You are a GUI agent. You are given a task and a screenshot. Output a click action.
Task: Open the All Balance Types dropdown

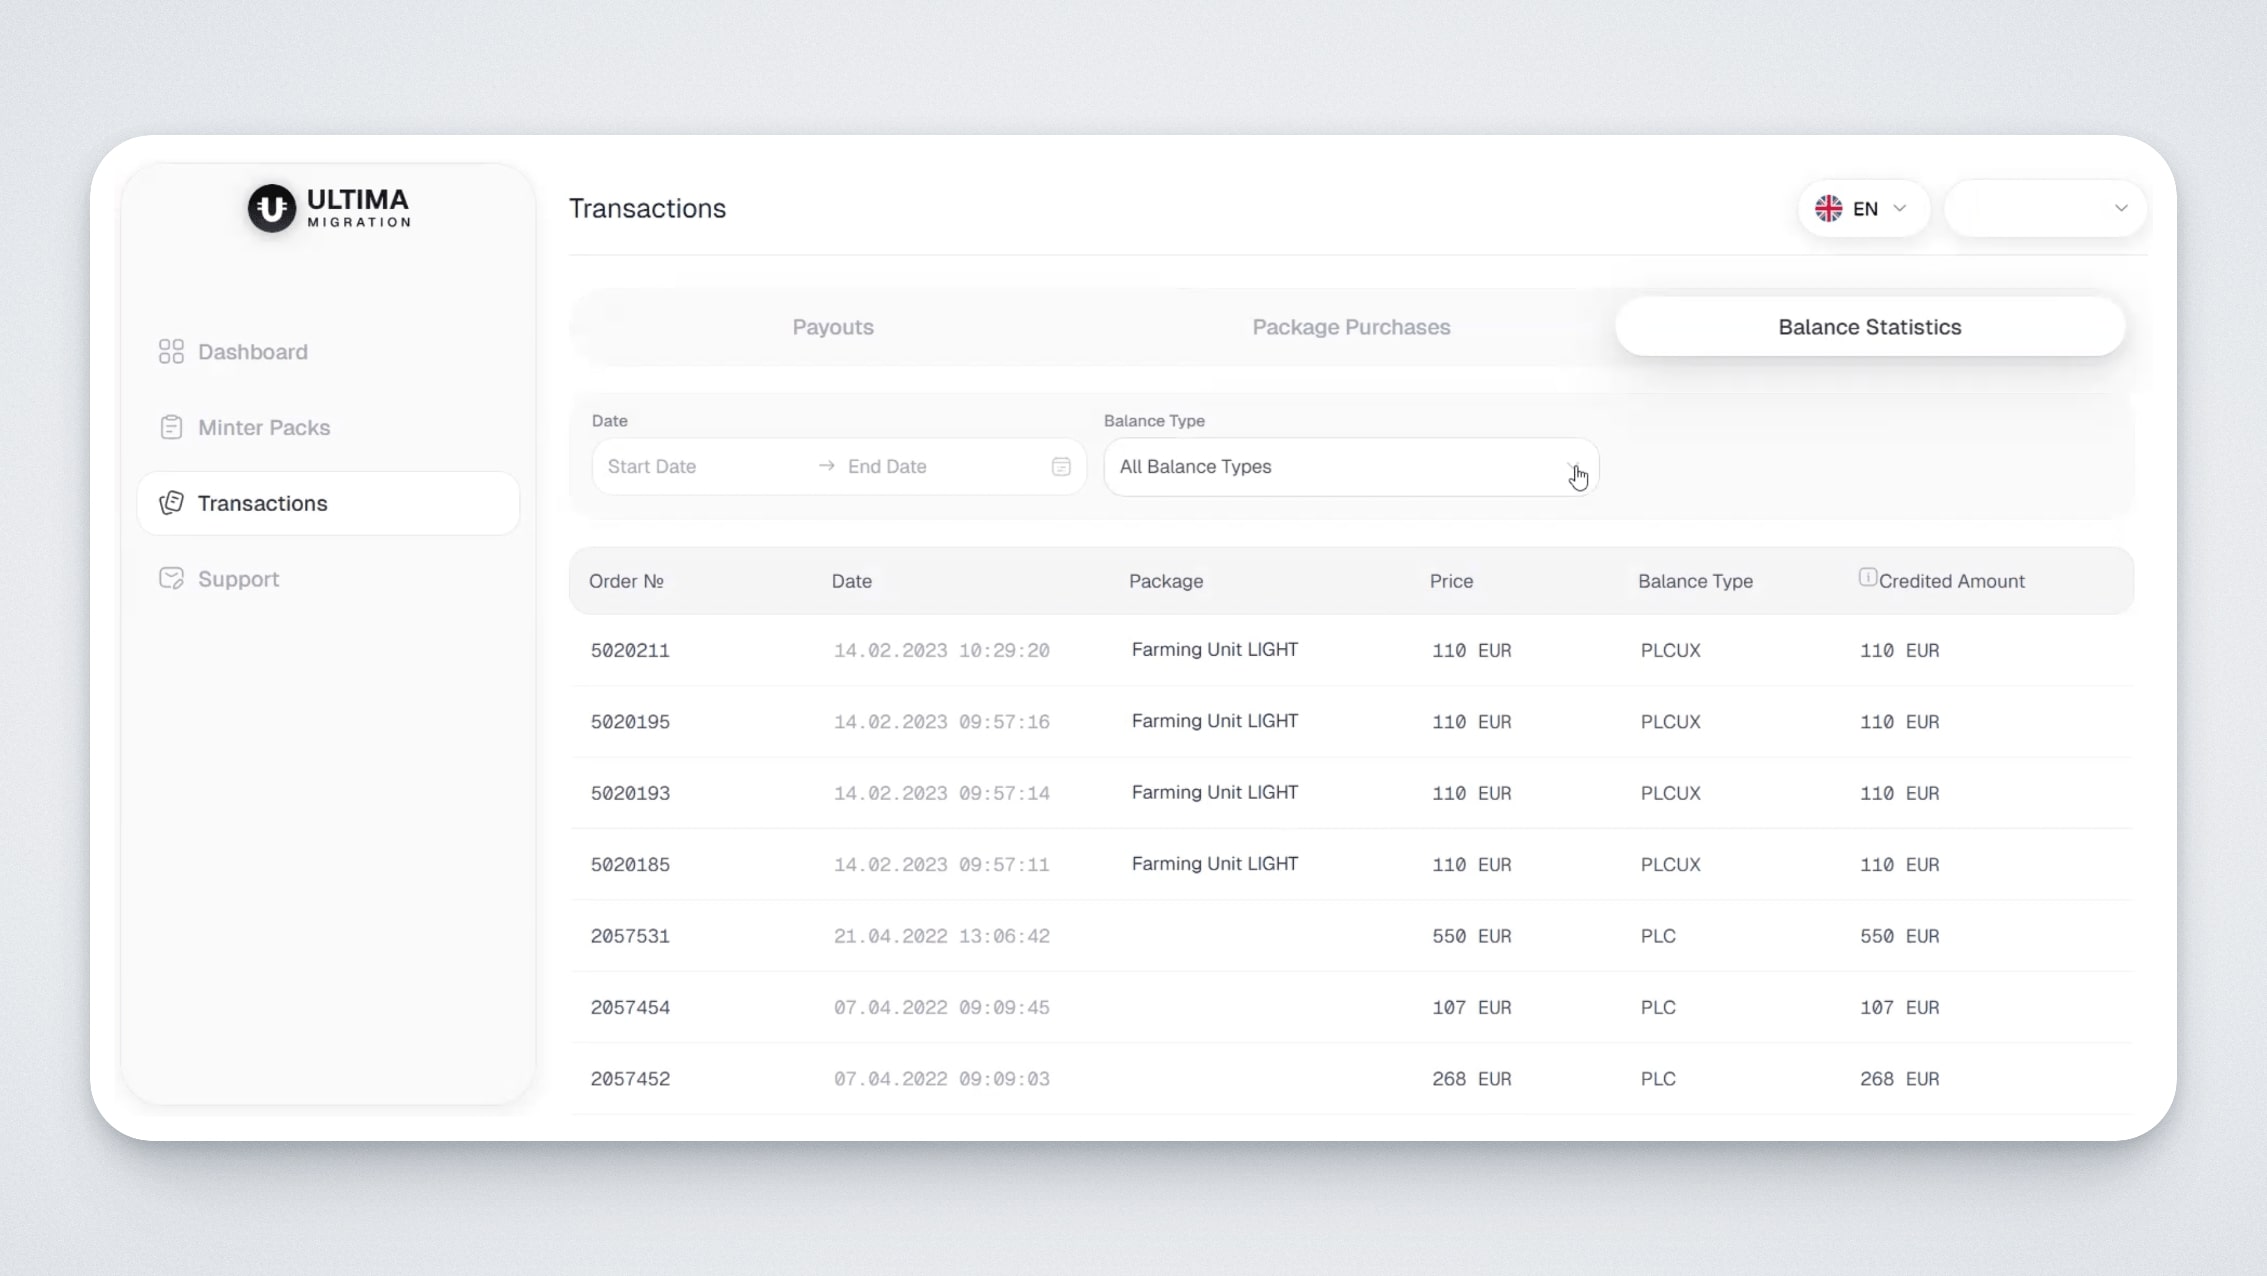coord(1350,467)
